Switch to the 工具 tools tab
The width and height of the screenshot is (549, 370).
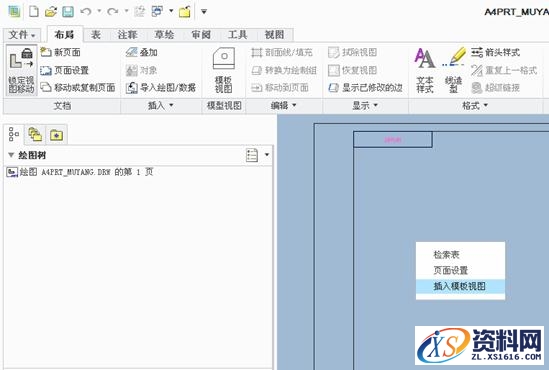coord(237,35)
